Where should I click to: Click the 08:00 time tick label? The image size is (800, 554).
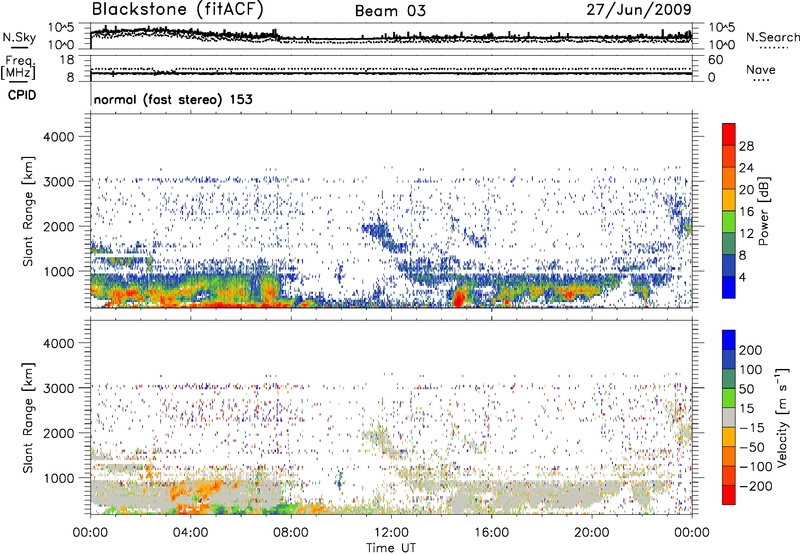coord(291,533)
